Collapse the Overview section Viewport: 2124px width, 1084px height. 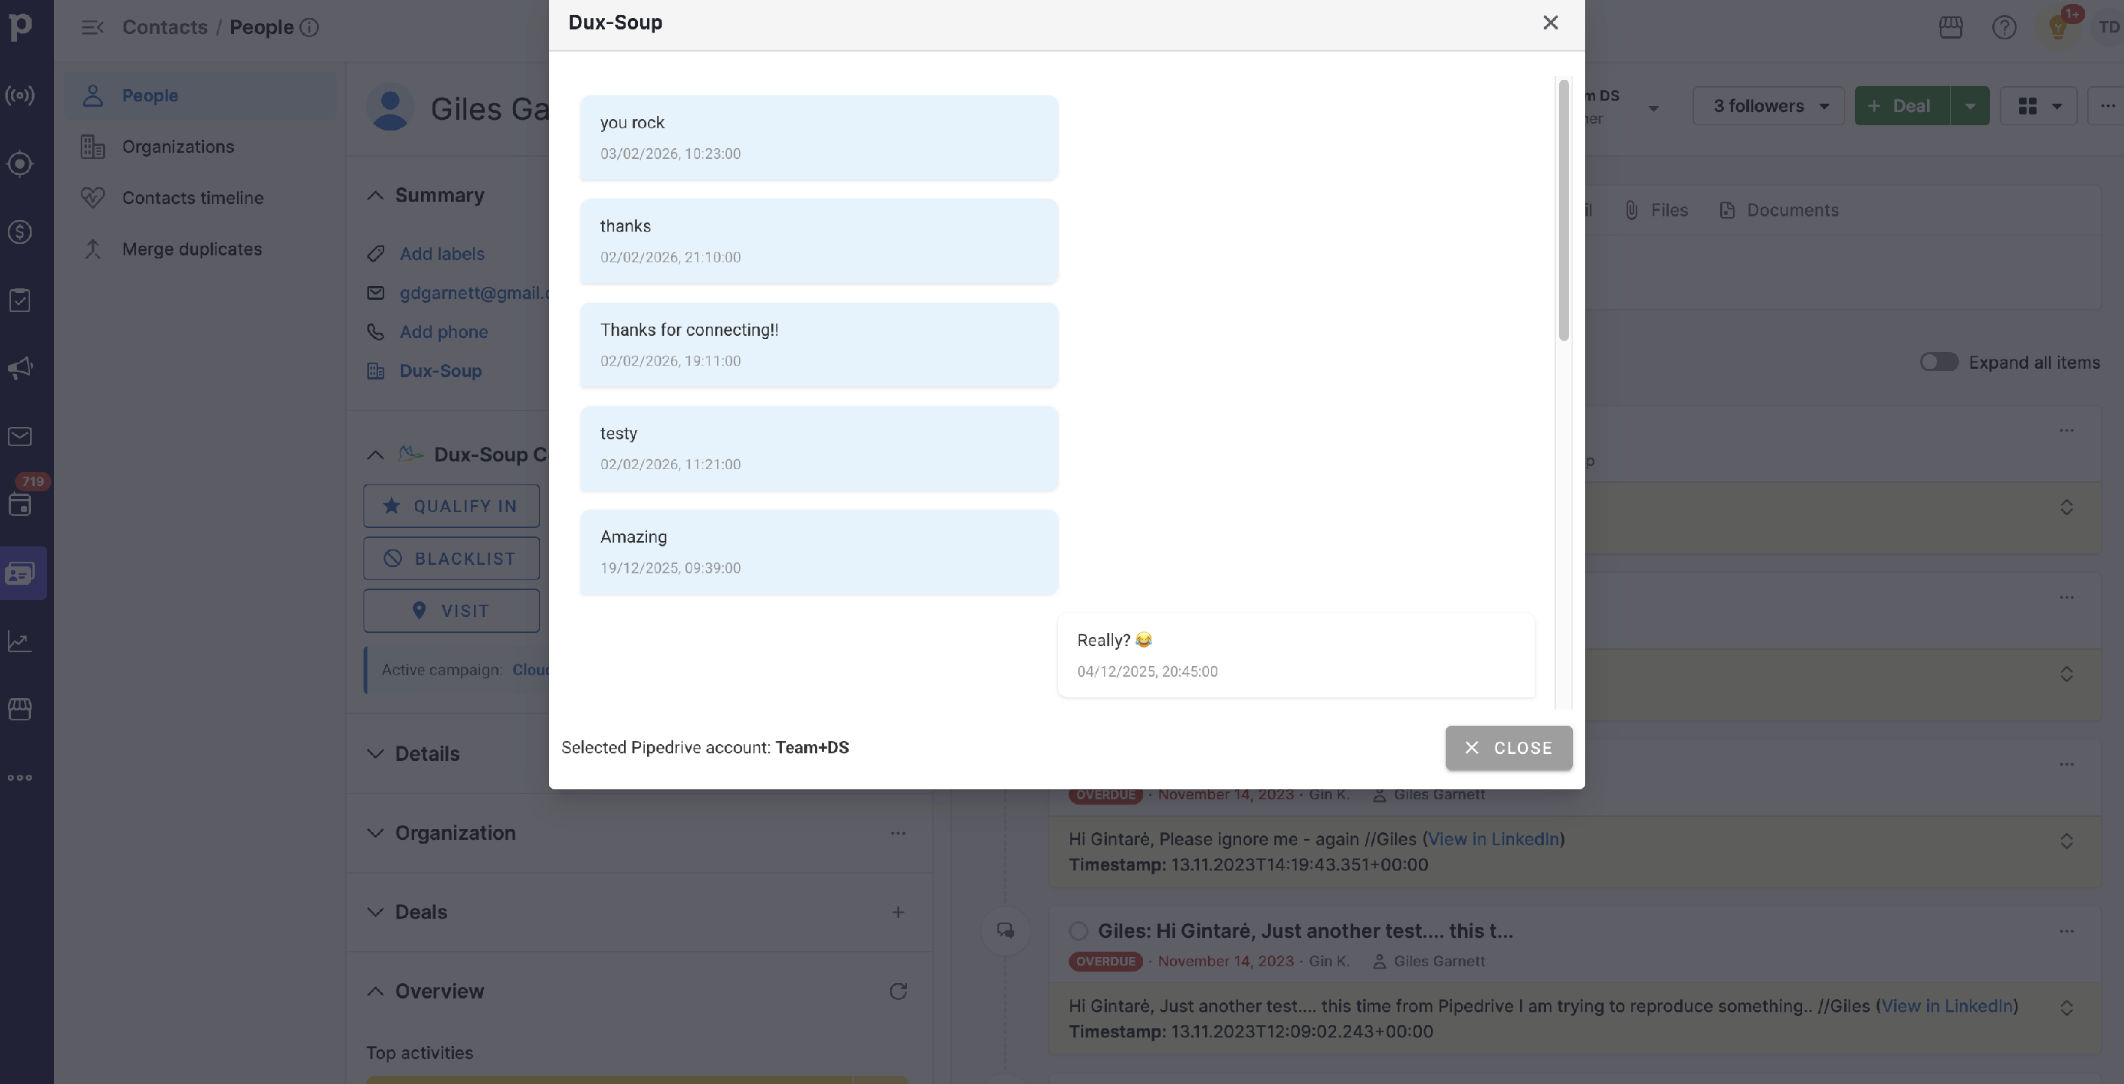point(375,991)
